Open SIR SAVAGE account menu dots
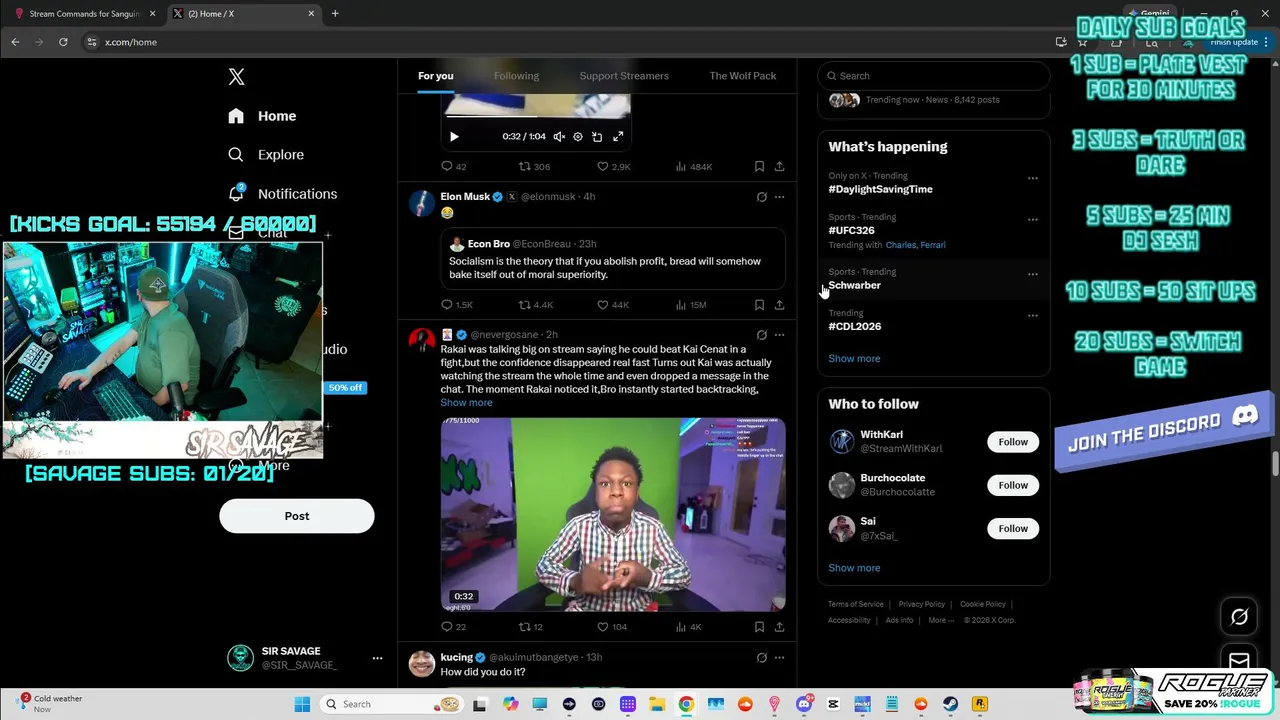 click(377, 658)
